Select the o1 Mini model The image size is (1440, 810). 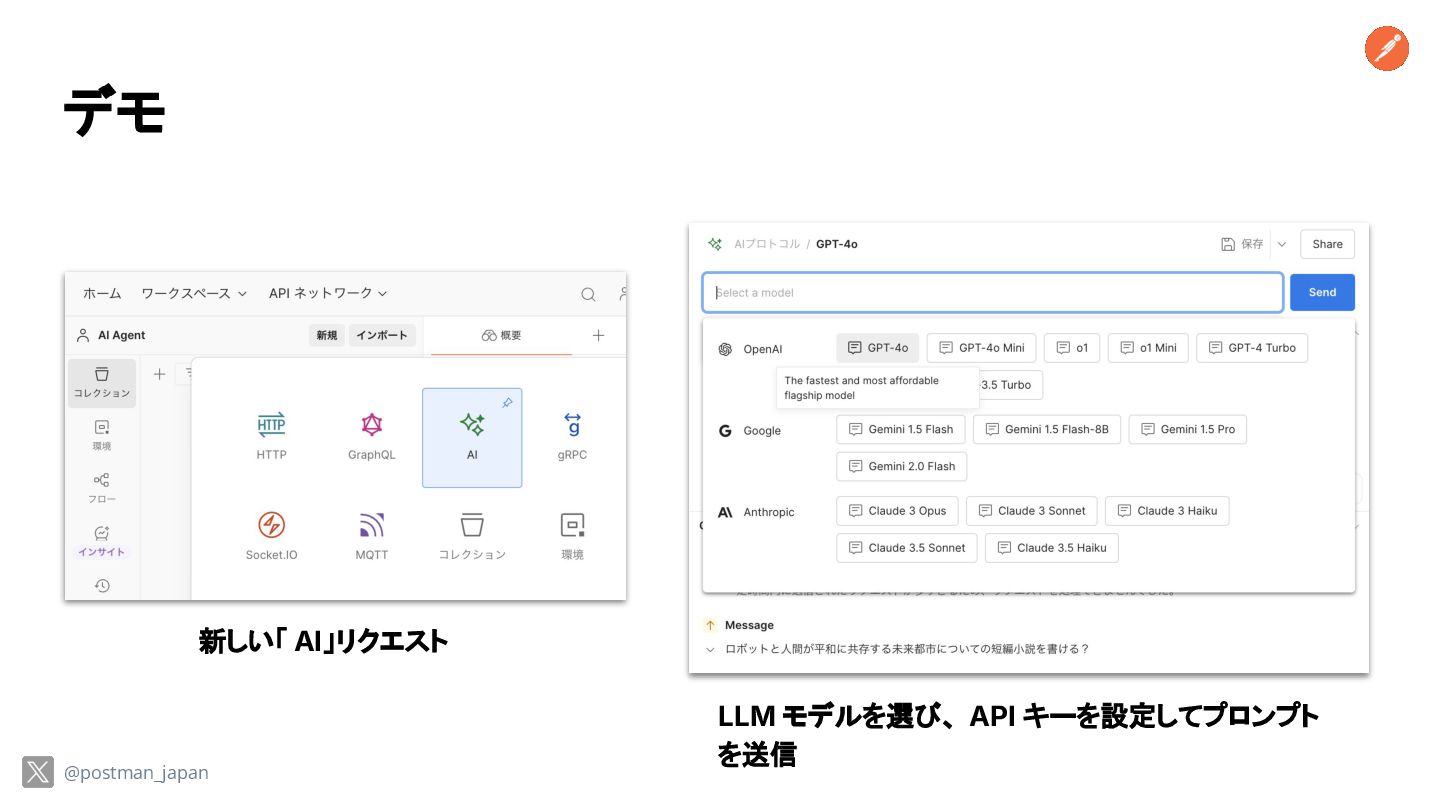coord(1148,348)
